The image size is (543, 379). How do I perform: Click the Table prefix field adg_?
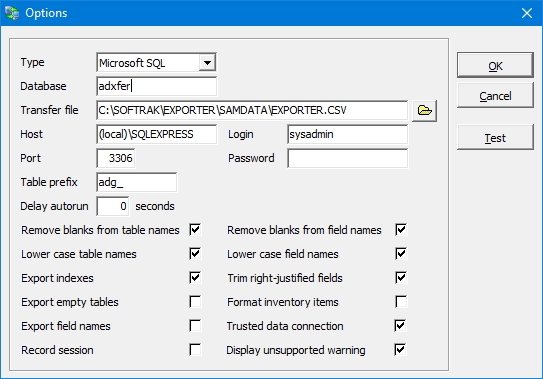(x=136, y=182)
